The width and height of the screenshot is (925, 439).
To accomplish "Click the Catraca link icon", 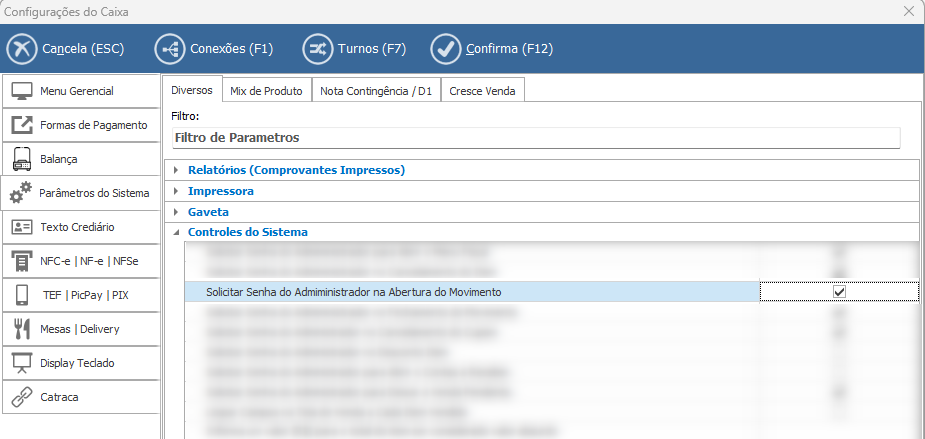I will click(22, 397).
